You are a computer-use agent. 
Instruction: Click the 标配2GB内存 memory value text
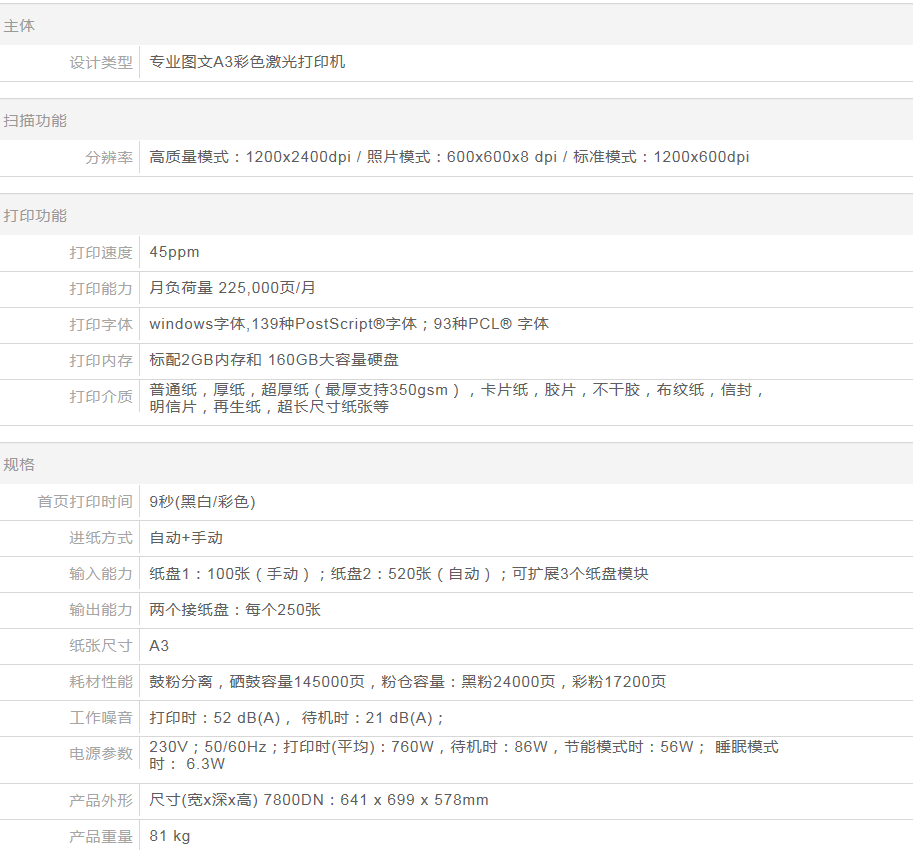(x=205, y=360)
